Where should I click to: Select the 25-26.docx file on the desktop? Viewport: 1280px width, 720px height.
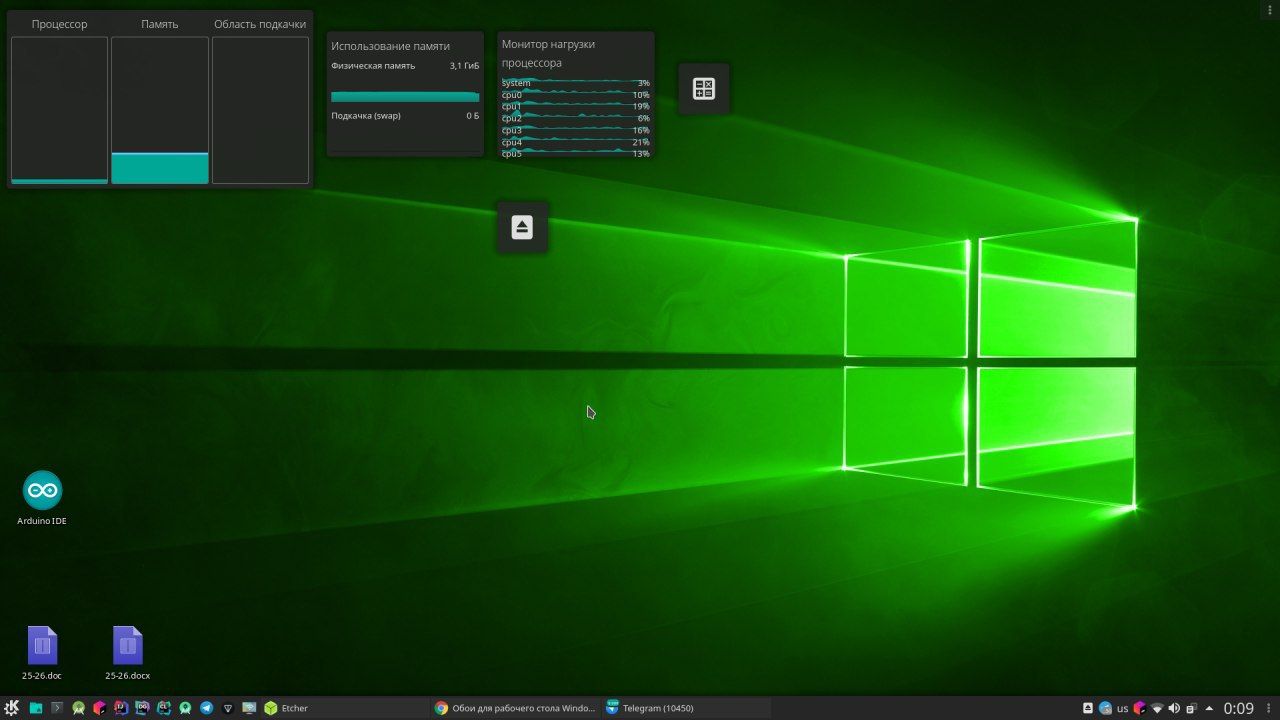(128, 653)
